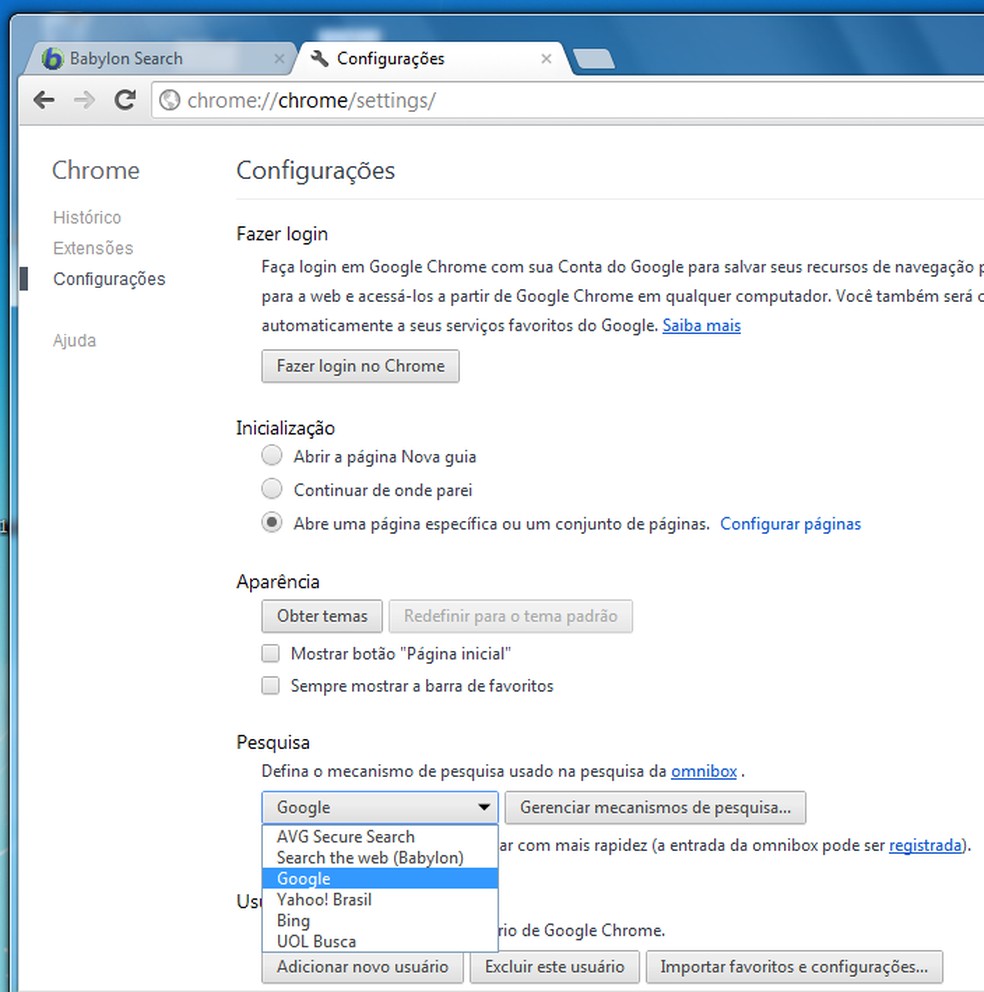Enable Sempre mostrar a barra de favoritos
Screen dimensions: 984x992
271,685
